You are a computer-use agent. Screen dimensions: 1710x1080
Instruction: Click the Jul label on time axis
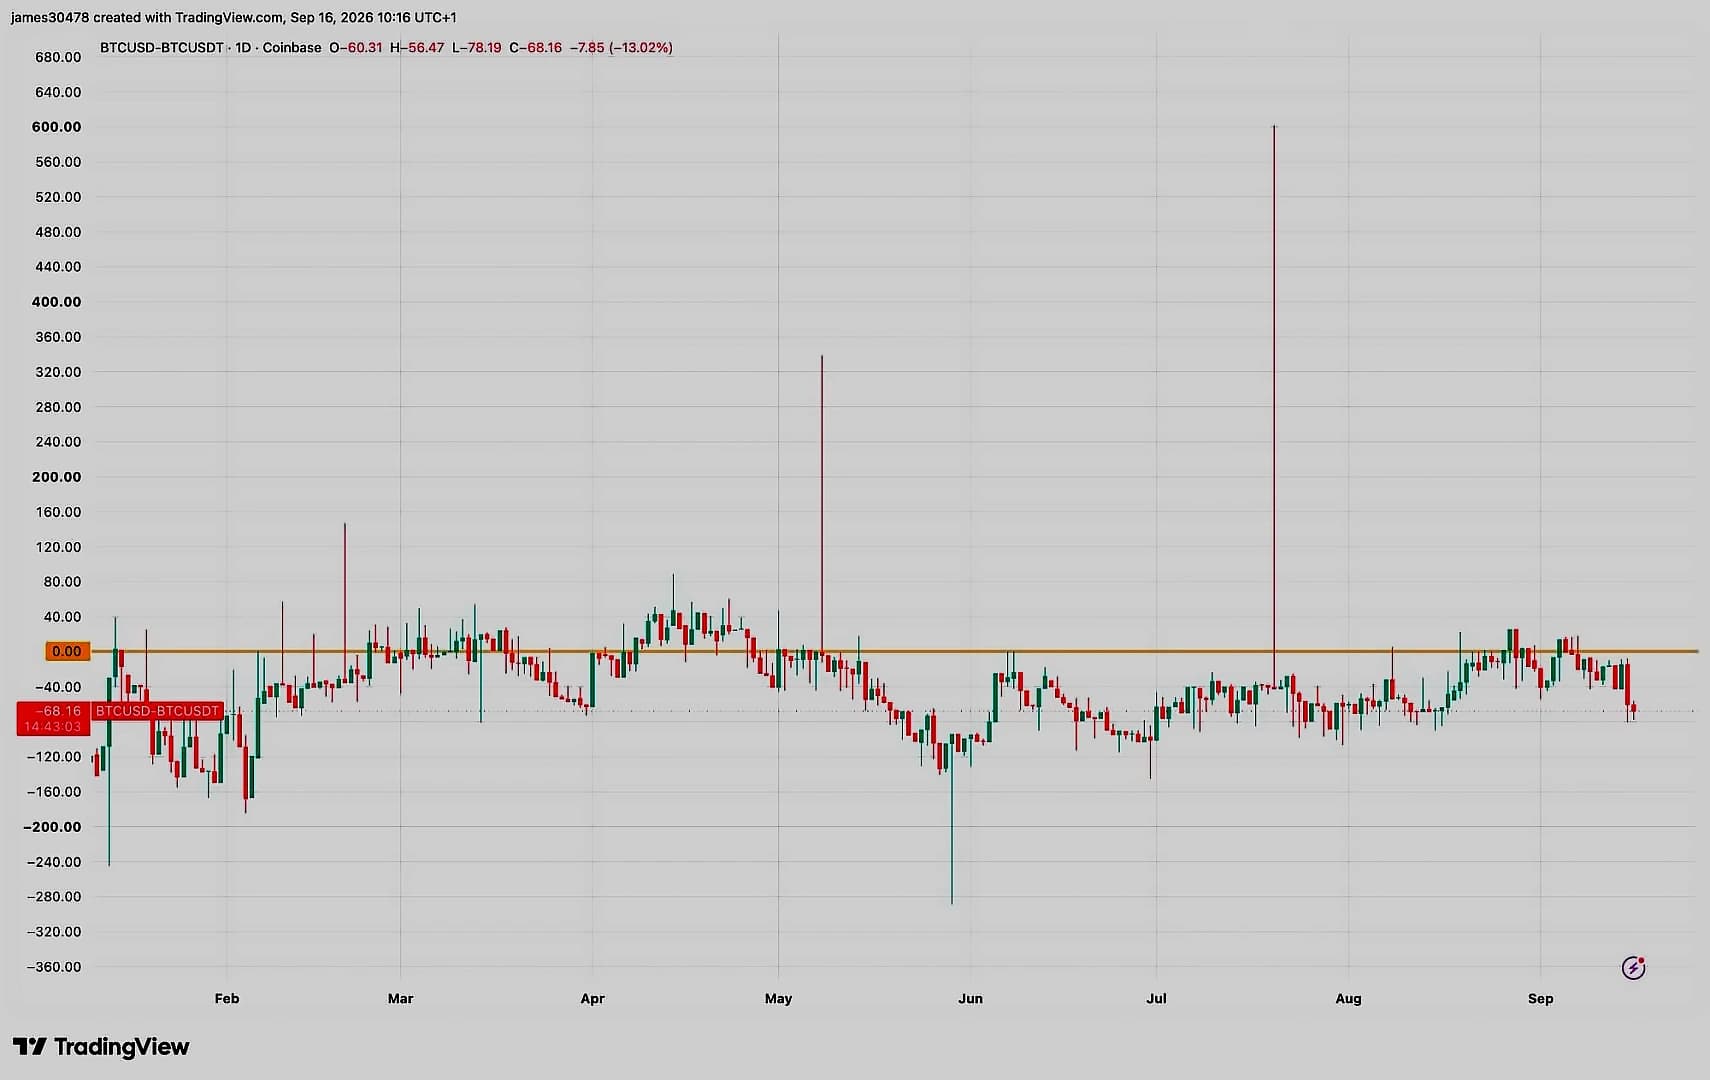click(1156, 998)
